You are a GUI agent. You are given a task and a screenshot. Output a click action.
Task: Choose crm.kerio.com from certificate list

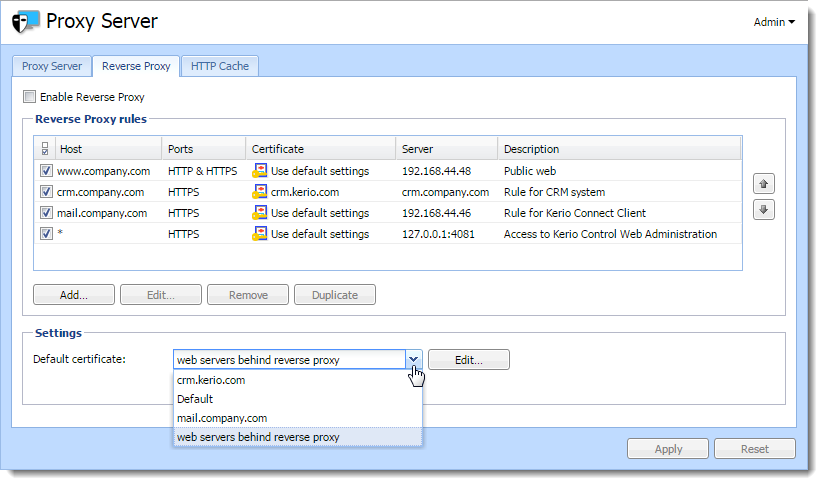click(298, 380)
